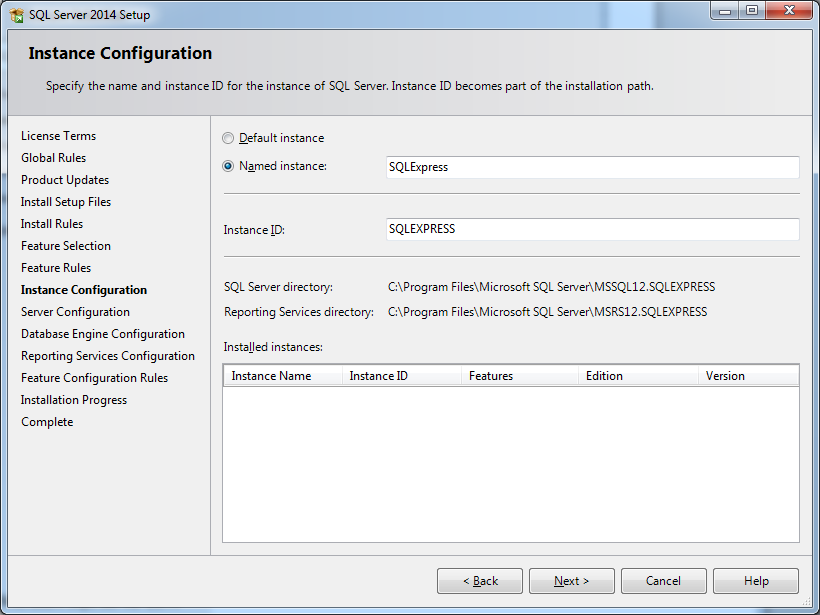Image resolution: width=820 pixels, height=615 pixels.
Task: Select Instance Configuration step in sidebar
Action: tap(84, 290)
